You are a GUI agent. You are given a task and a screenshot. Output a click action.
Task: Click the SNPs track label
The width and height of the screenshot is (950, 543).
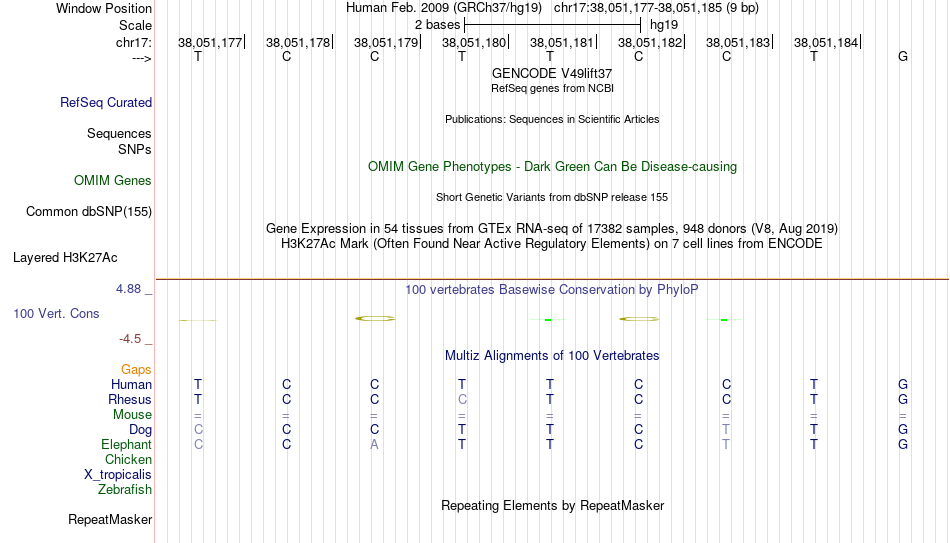135,149
